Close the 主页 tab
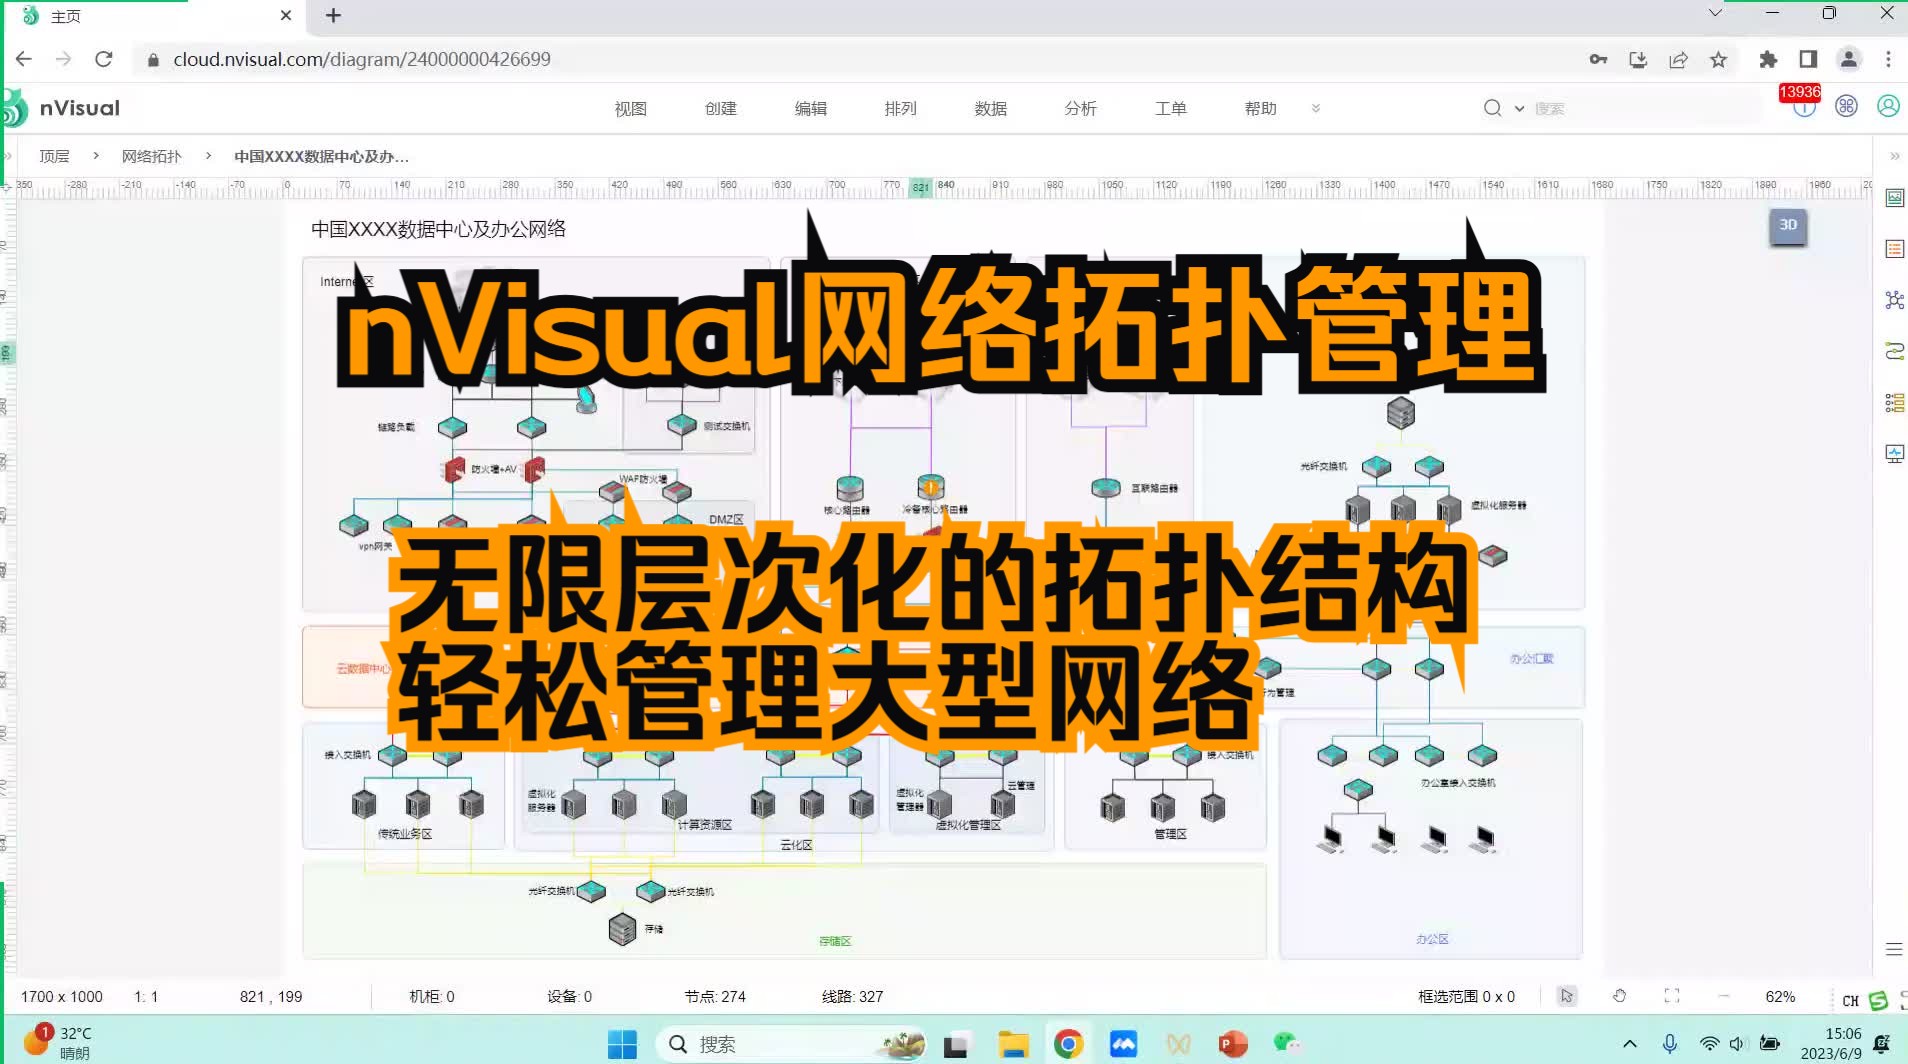The image size is (1908, 1064). click(x=286, y=15)
